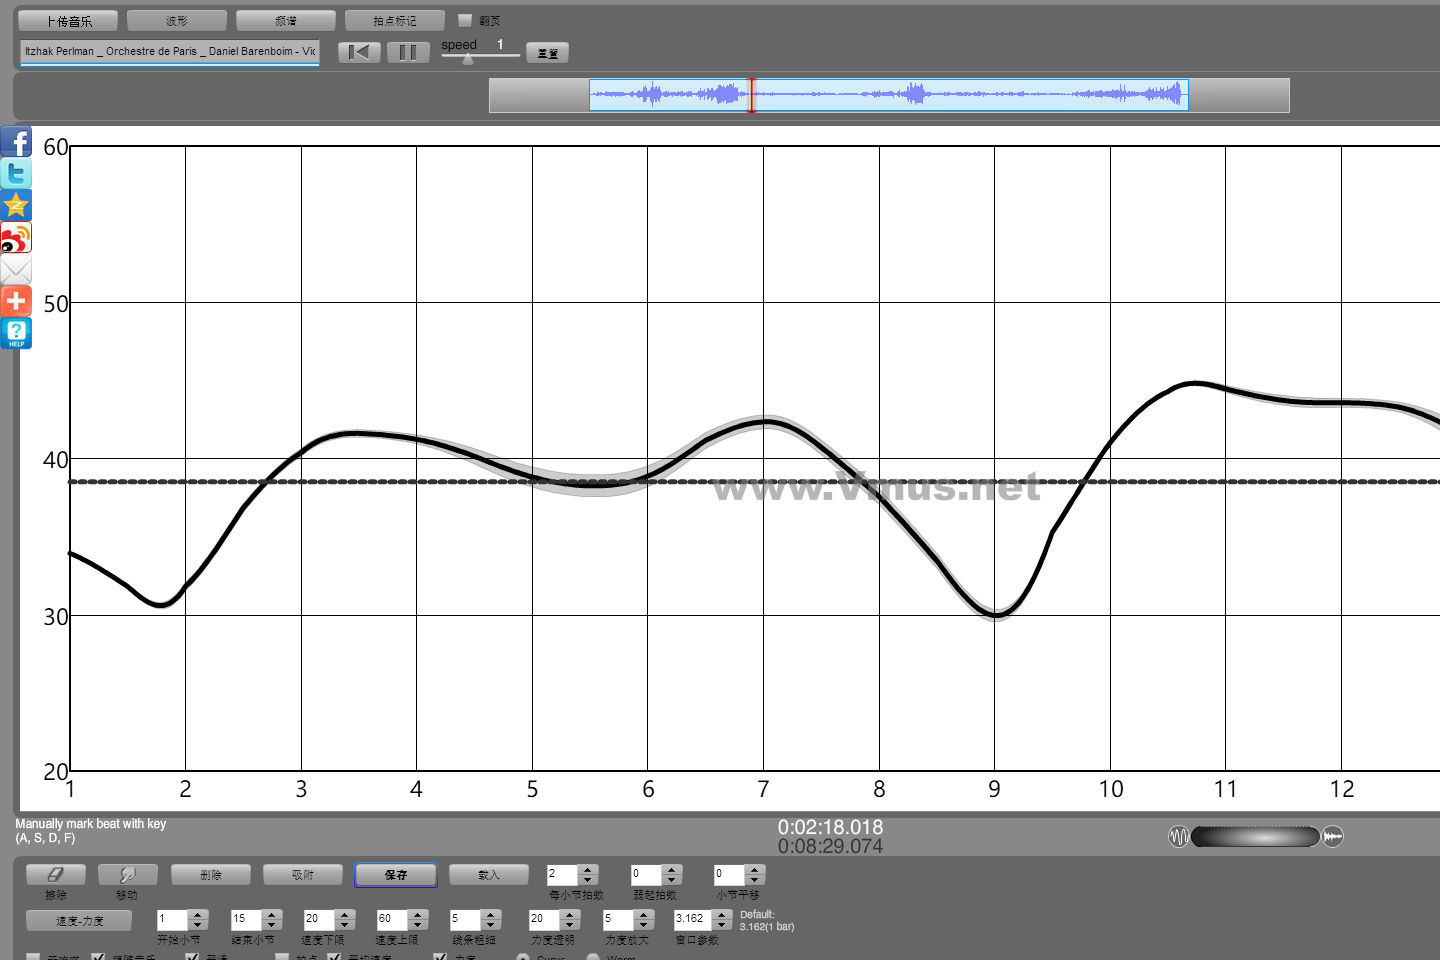Image resolution: width=1440 pixels, height=960 pixels.
Task: Decrease the 结束小节 end bar value
Action: pyautogui.click(x=272, y=924)
